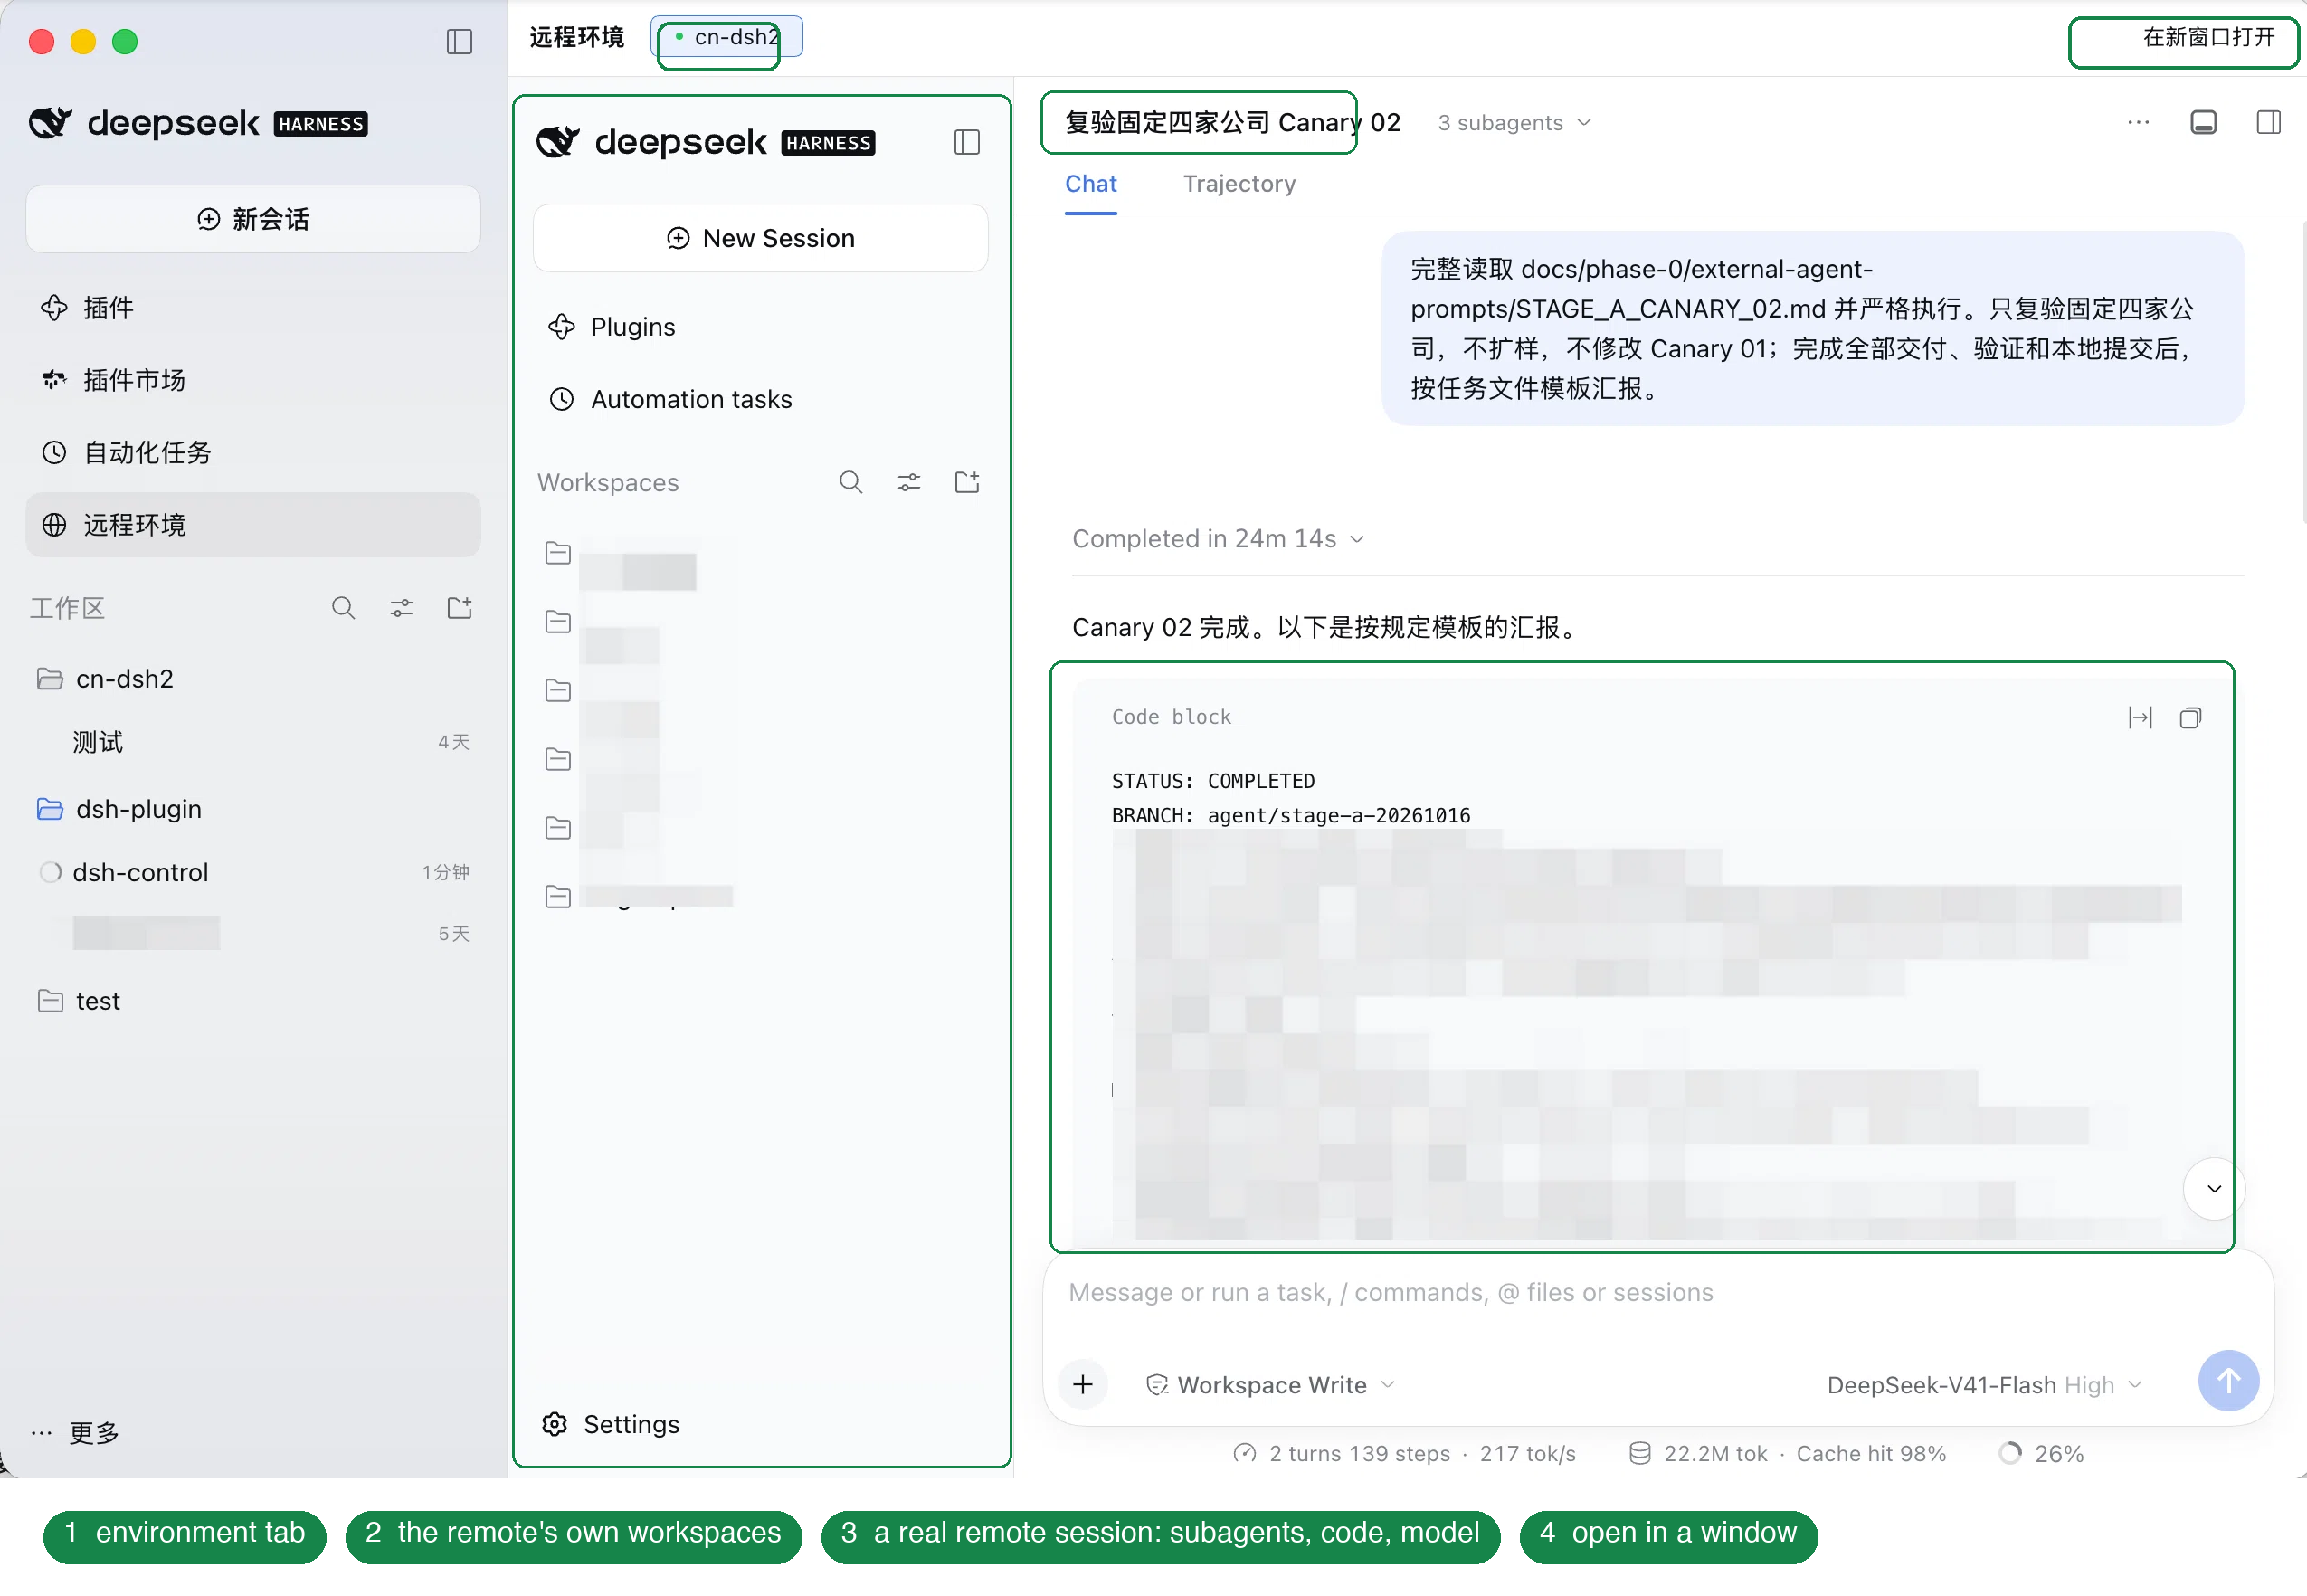Image resolution: width=2307 pixels, height=1596 pixels.
Task: Select the dsh-plugin workspace
Action: point(253,809)
